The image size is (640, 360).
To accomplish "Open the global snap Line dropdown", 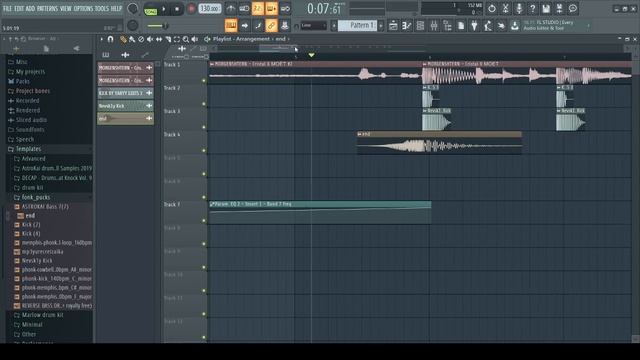I will click(313, 26).
